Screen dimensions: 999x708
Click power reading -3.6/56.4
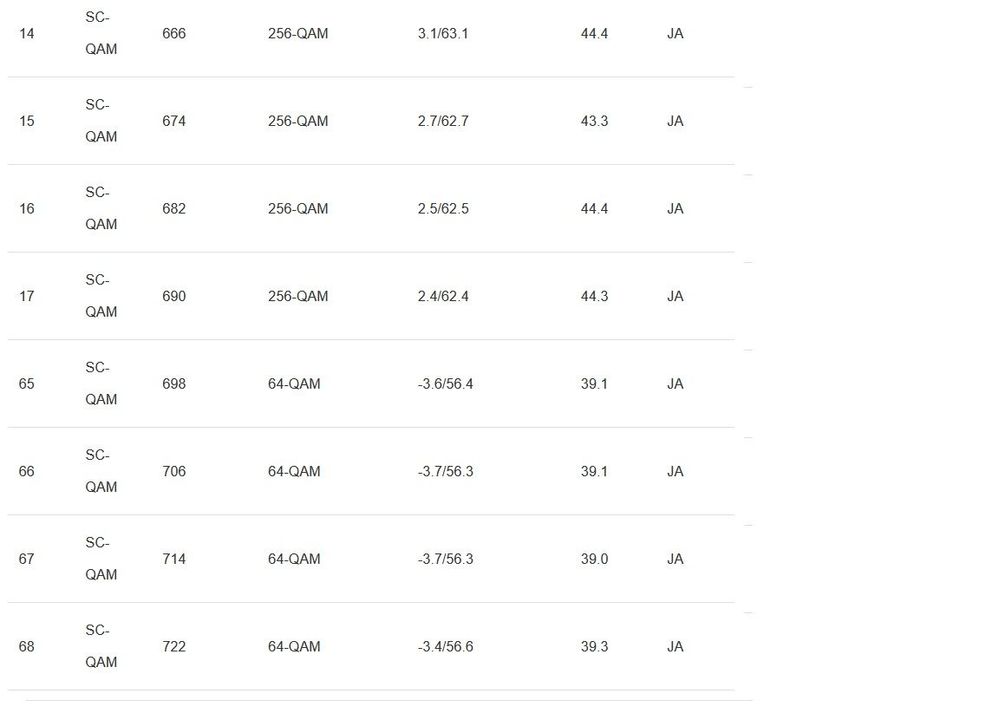click(445, 384)
